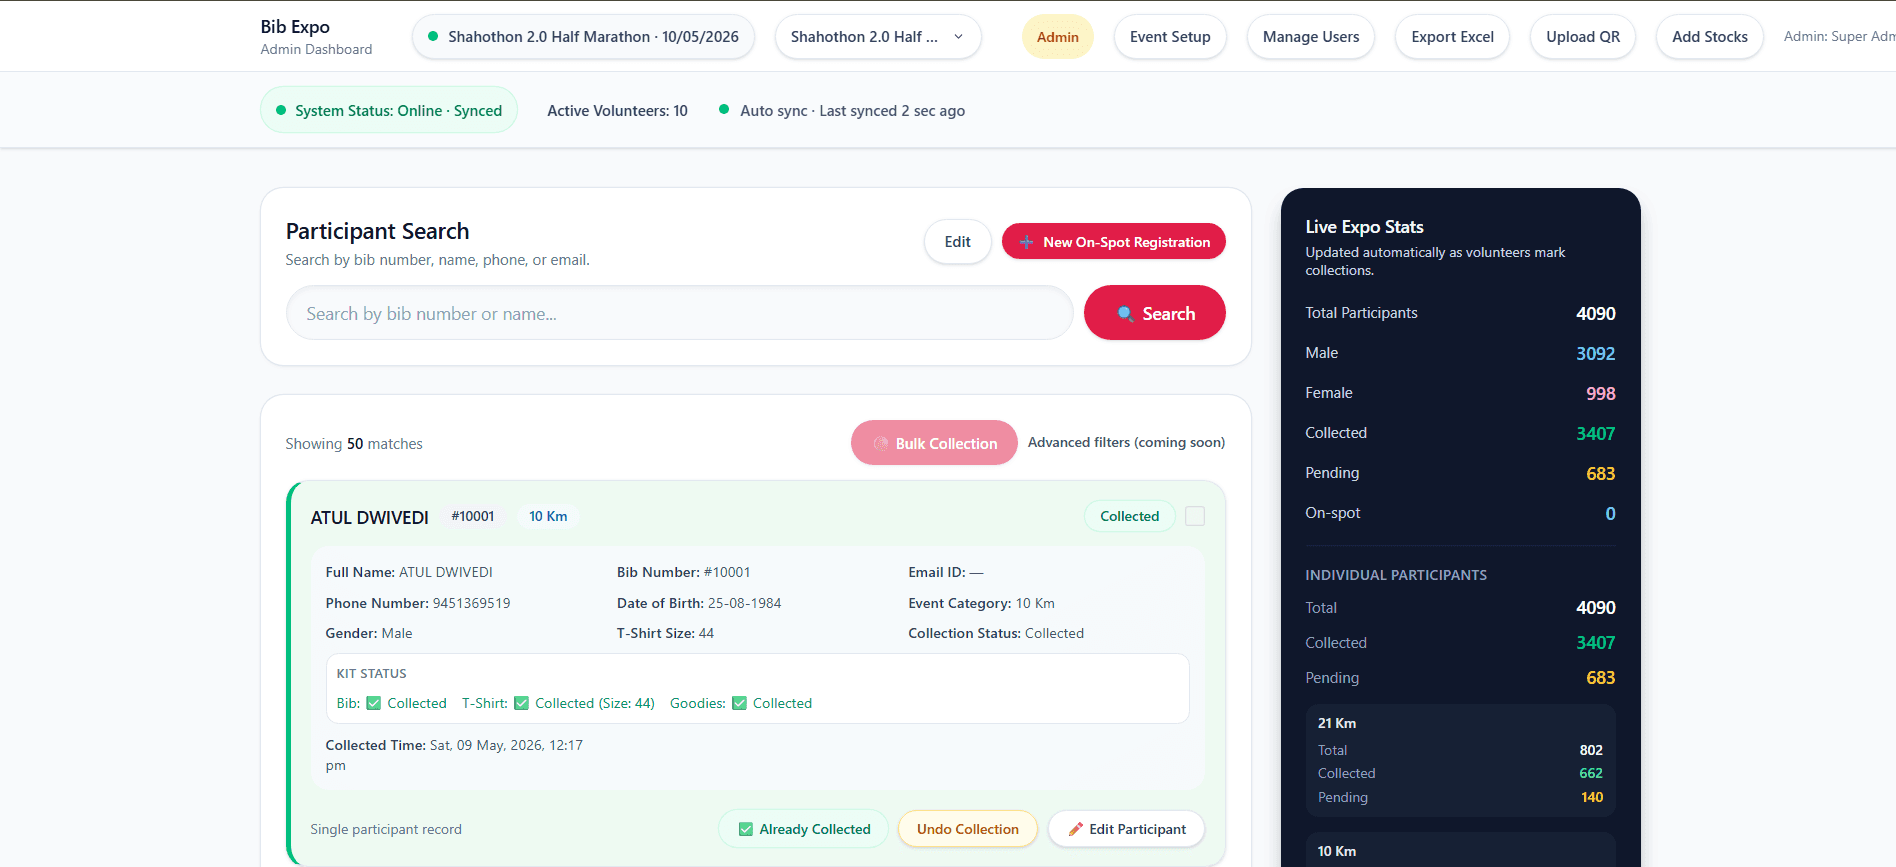Click the Bulk Collection circle icon
1896x867 pixels.
pyautogui.click(x=881, y=444)
